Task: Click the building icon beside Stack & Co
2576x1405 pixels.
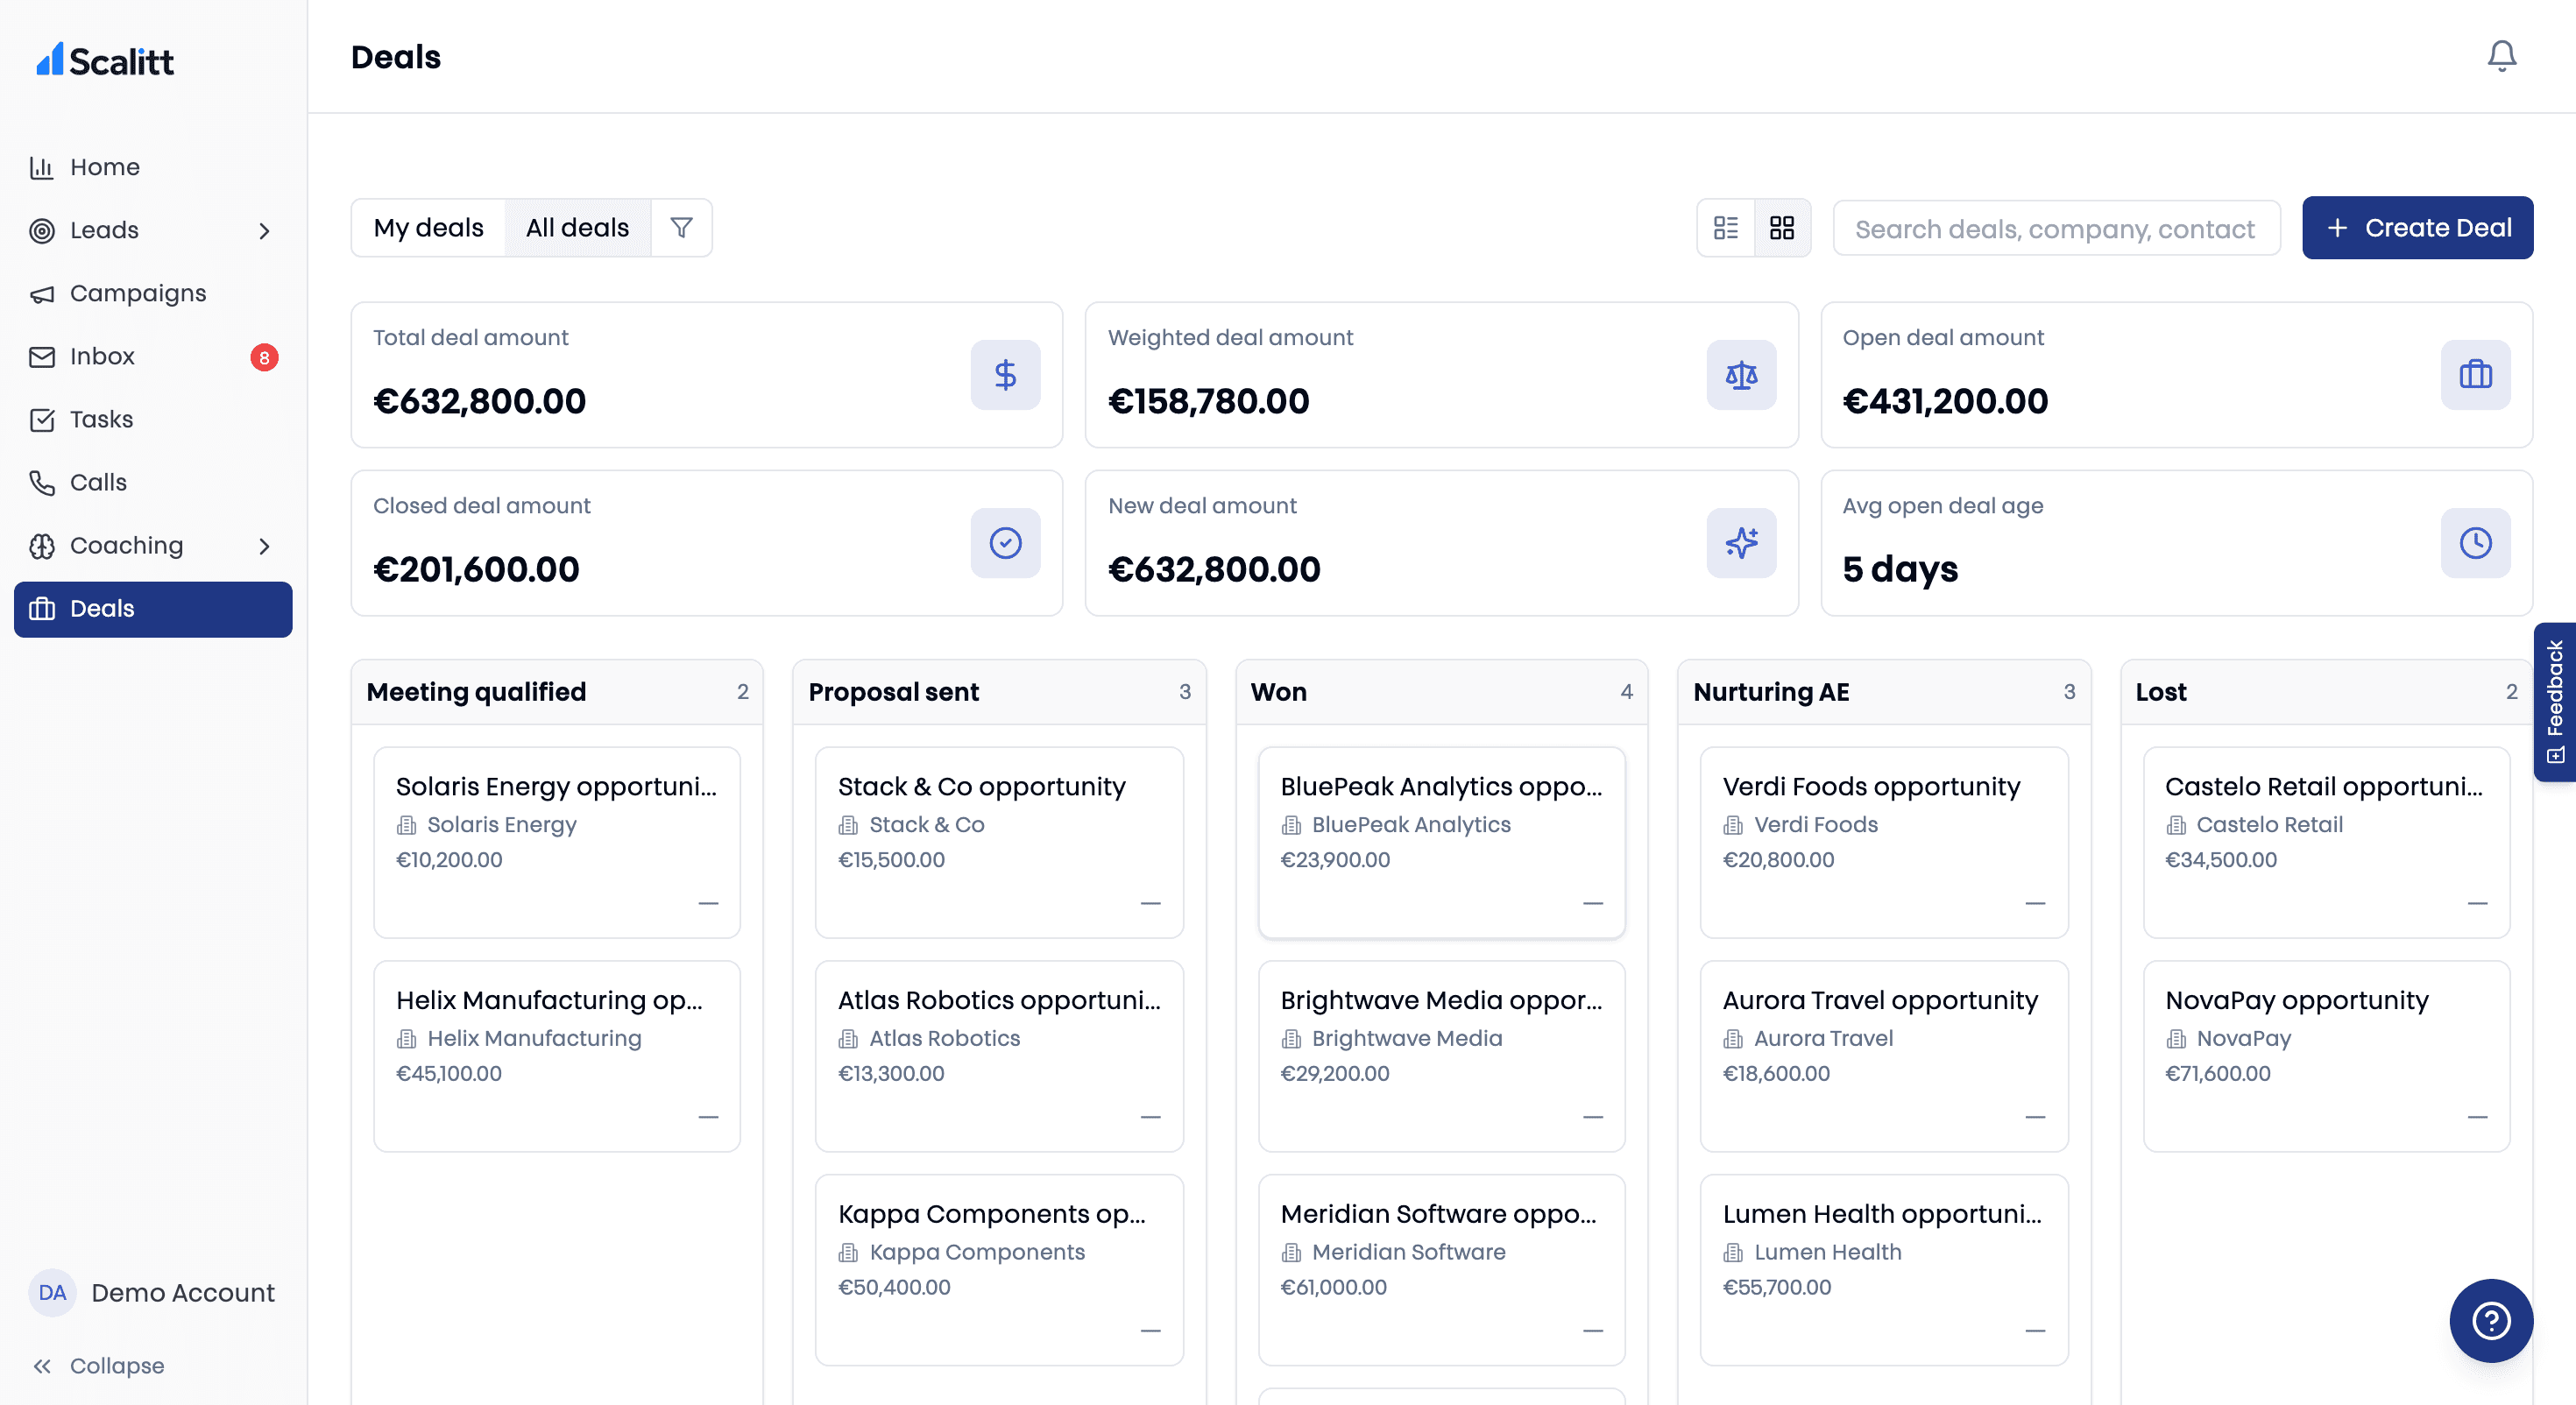Action: 848,825
